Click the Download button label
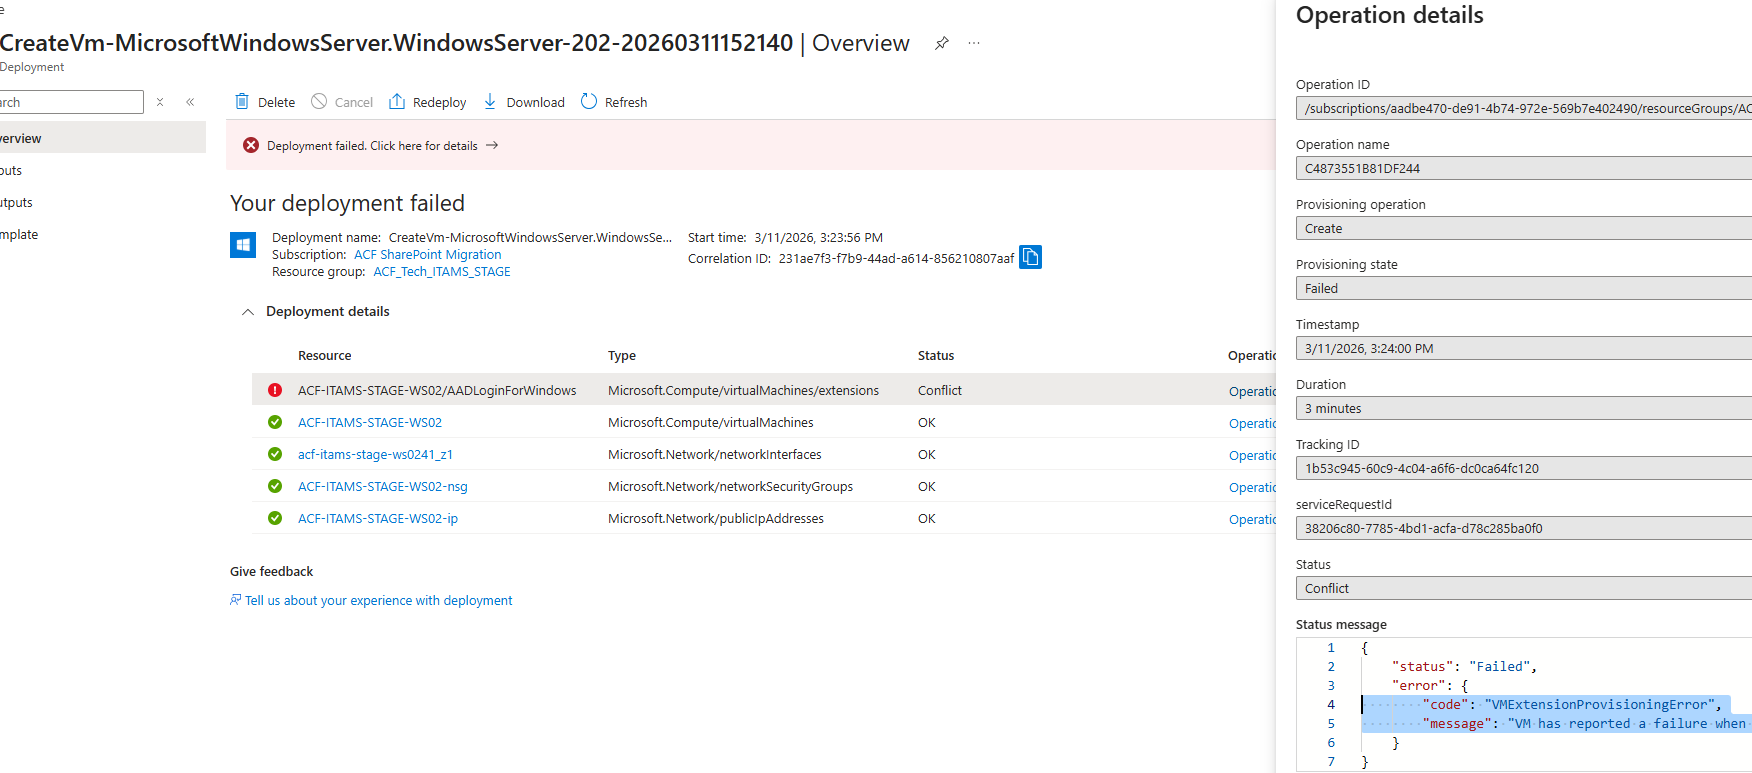The height and width of the screenshot is (773, 1752). [x=535, y=102]
